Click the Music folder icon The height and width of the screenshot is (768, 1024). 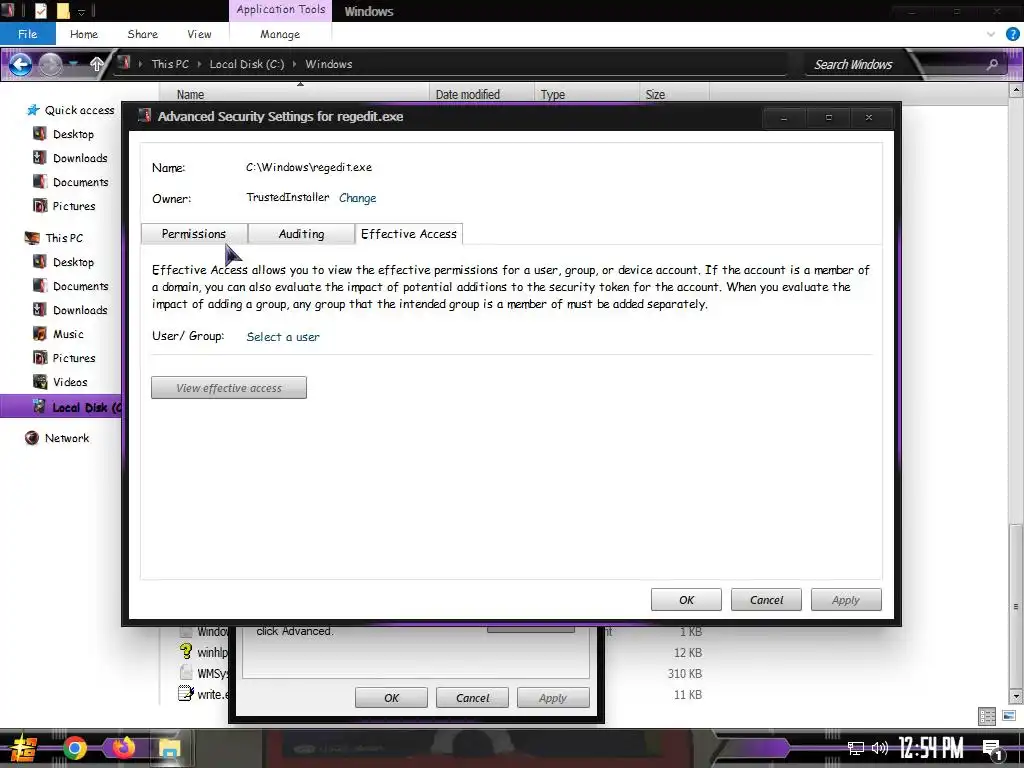pyautogui.click(x=40, y=334)
